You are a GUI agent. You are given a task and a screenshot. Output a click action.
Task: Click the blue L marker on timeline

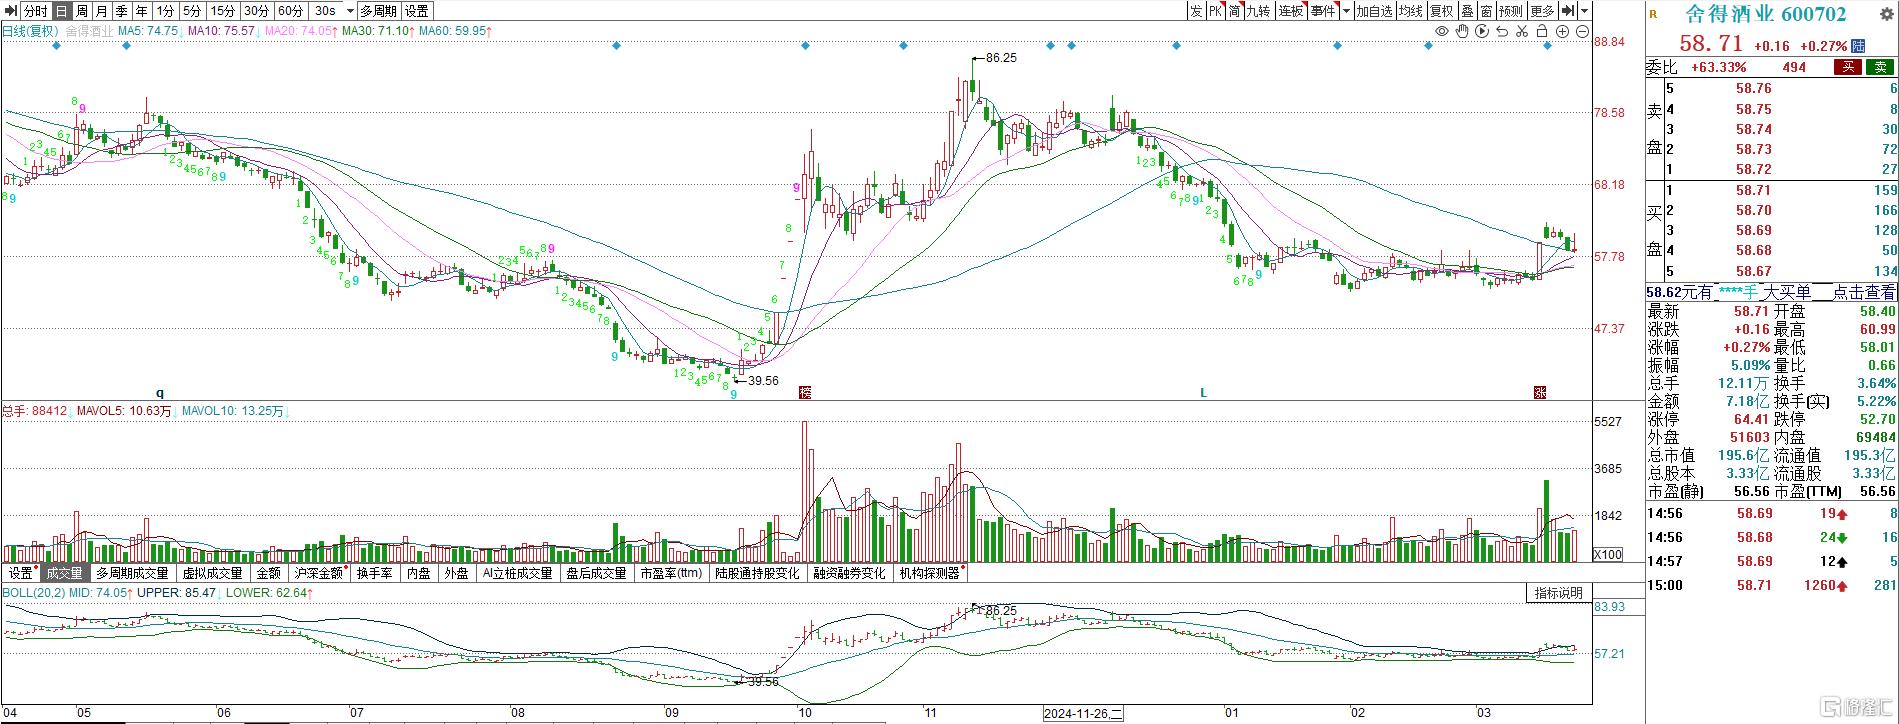(x=1204, y=393)
